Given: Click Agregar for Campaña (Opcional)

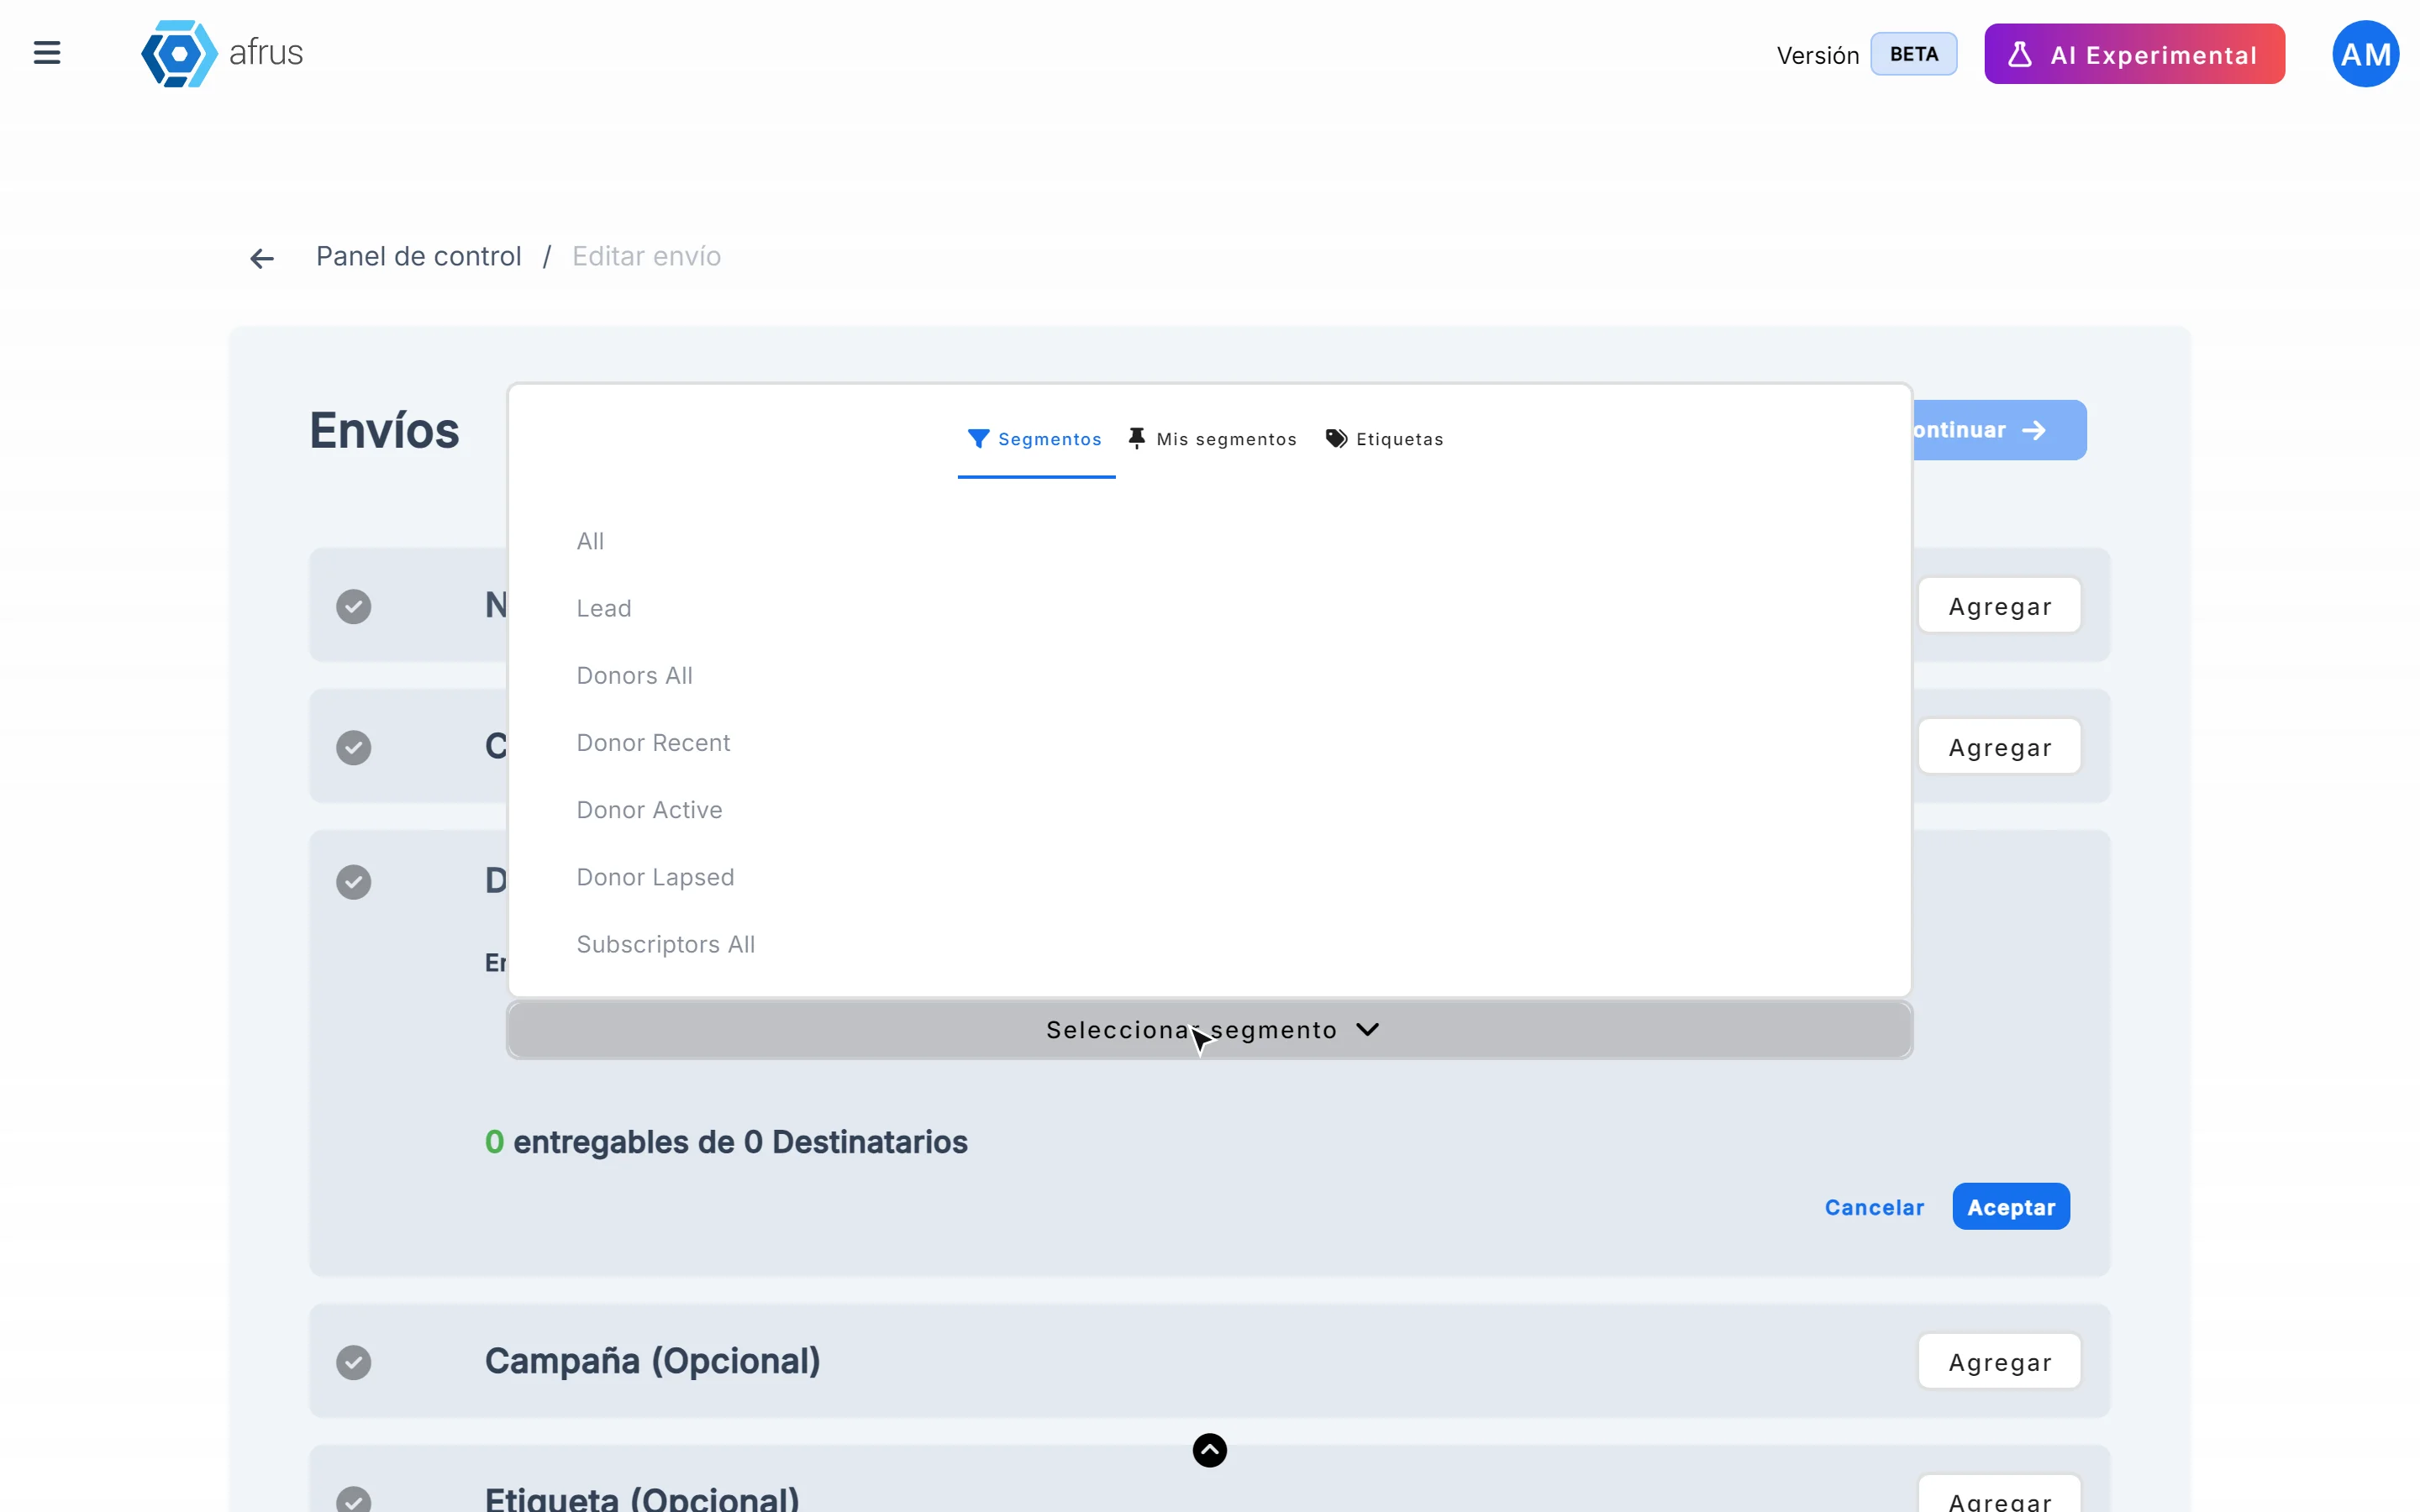Looking at the screenshot, I should pyautogui.click(x=1999, y=1362).
